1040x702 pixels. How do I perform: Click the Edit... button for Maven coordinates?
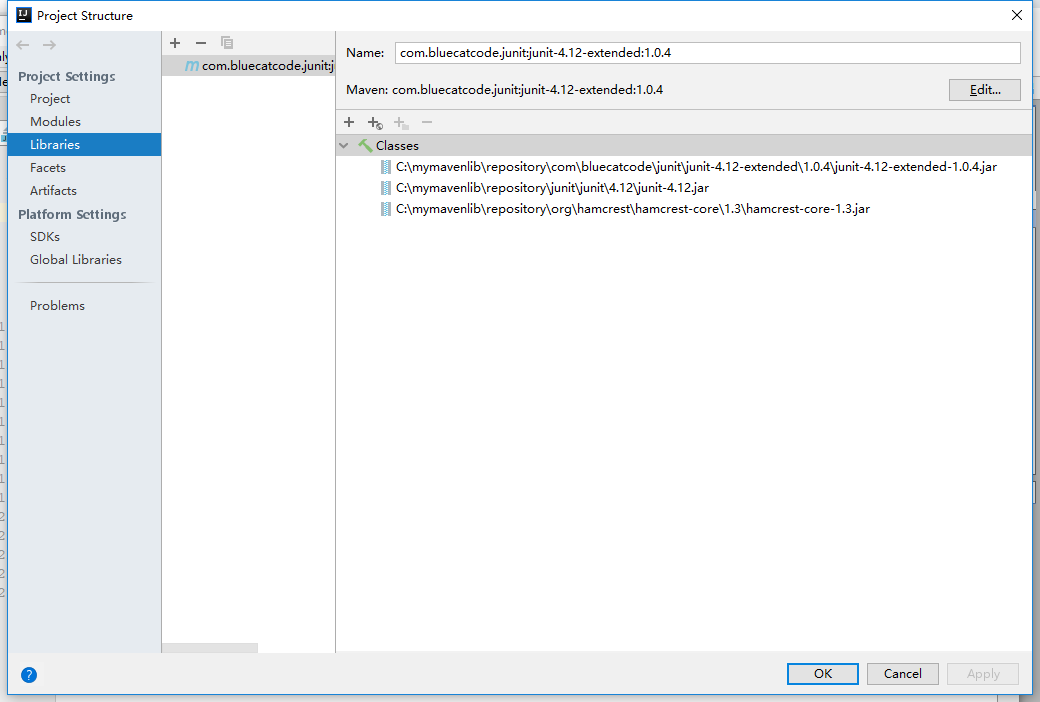tap(984, 90)
